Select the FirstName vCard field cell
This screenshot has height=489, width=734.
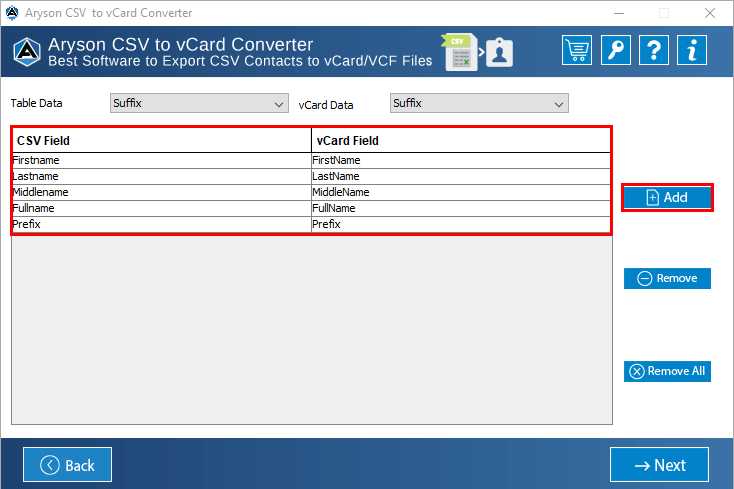click(x=461, y=161)
